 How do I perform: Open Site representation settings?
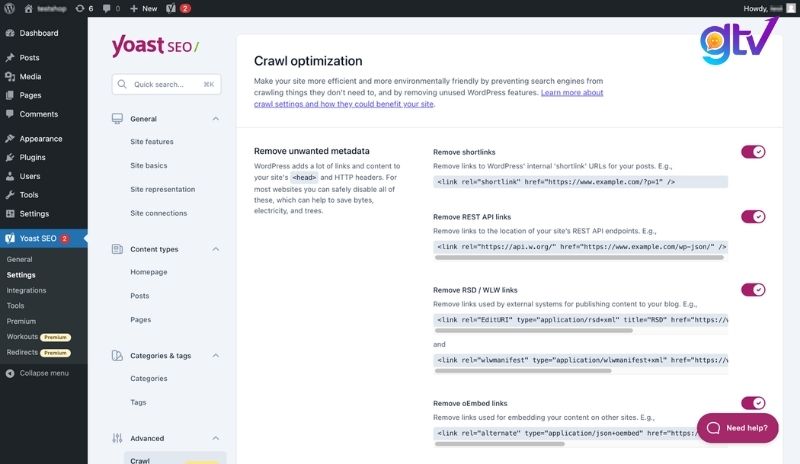(x=163, y=189)
